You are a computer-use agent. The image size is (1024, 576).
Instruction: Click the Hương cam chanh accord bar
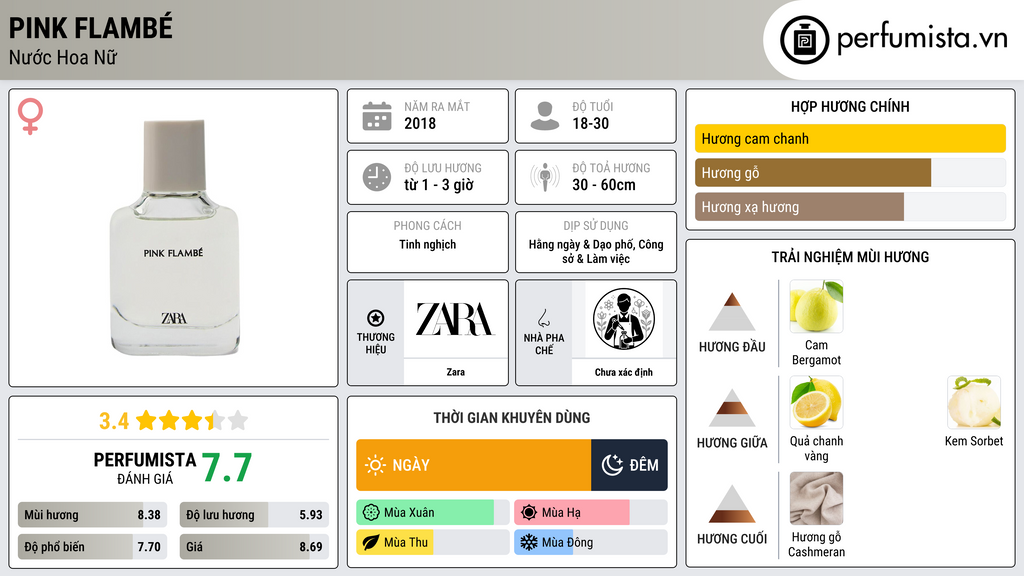(850, 138)
